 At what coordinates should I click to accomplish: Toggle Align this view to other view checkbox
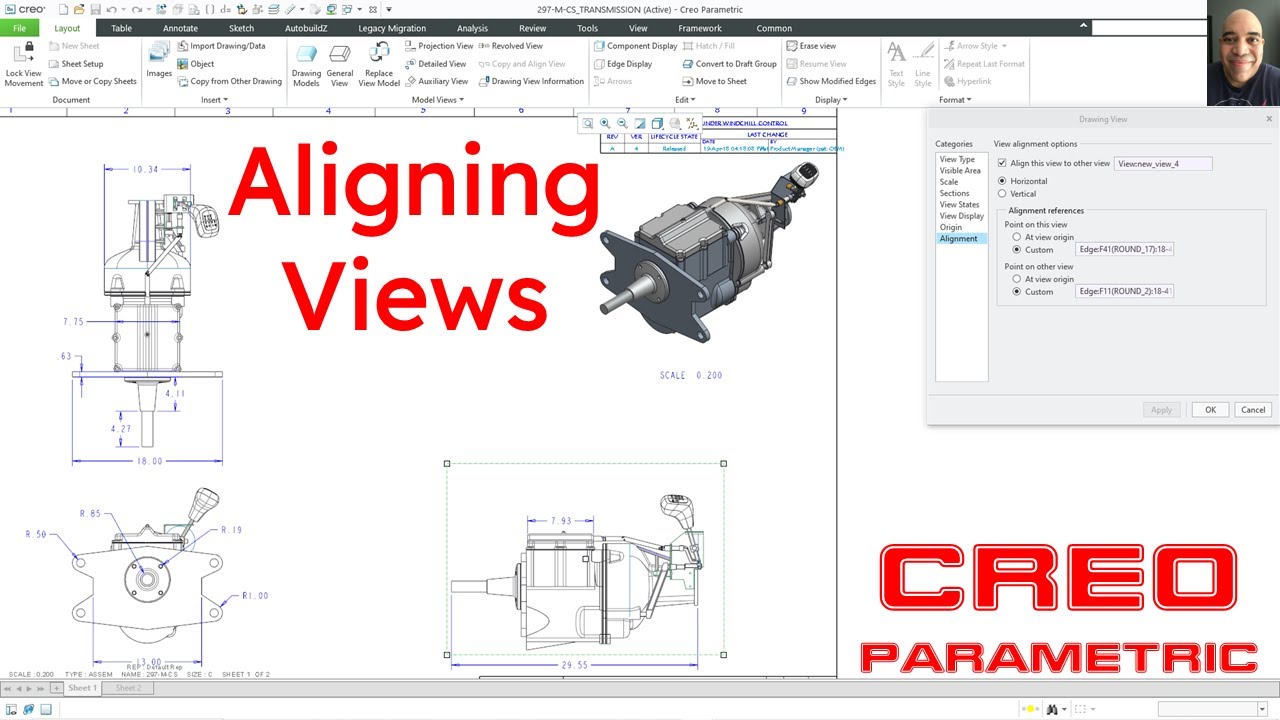coord(1002,163)
